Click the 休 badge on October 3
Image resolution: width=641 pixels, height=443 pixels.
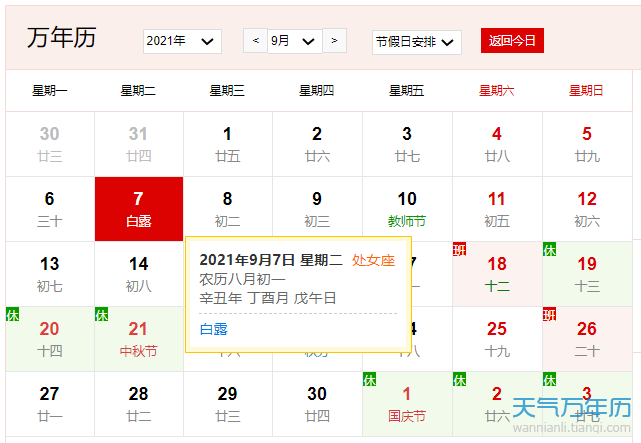(549, 379)
